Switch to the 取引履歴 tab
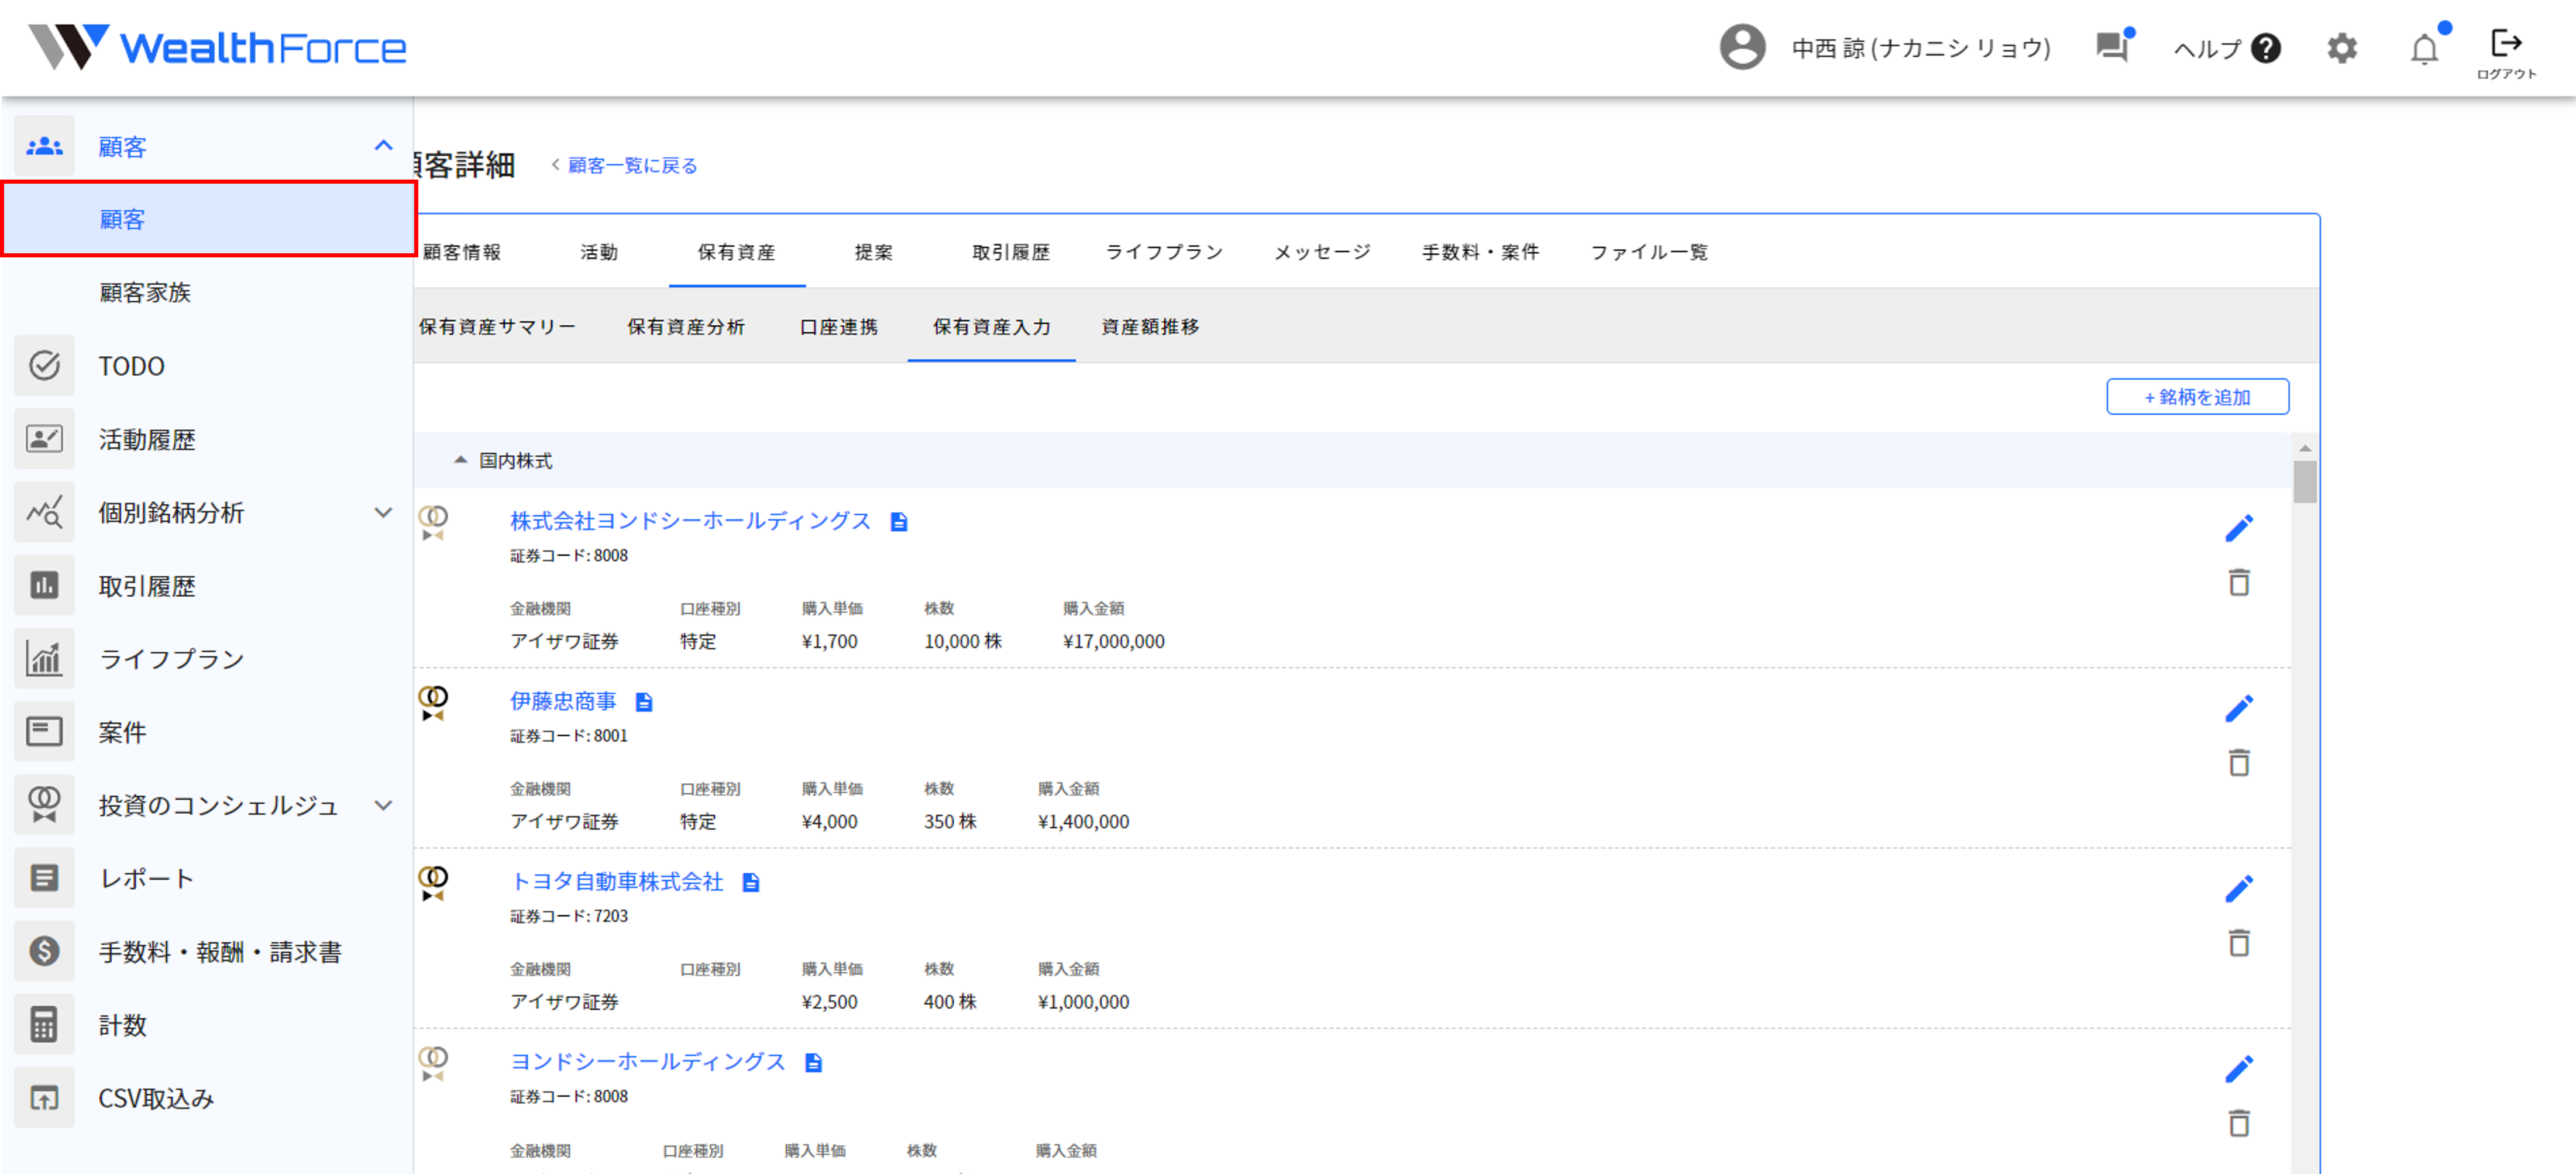2576x1174 pixels. click(1011, 252)
